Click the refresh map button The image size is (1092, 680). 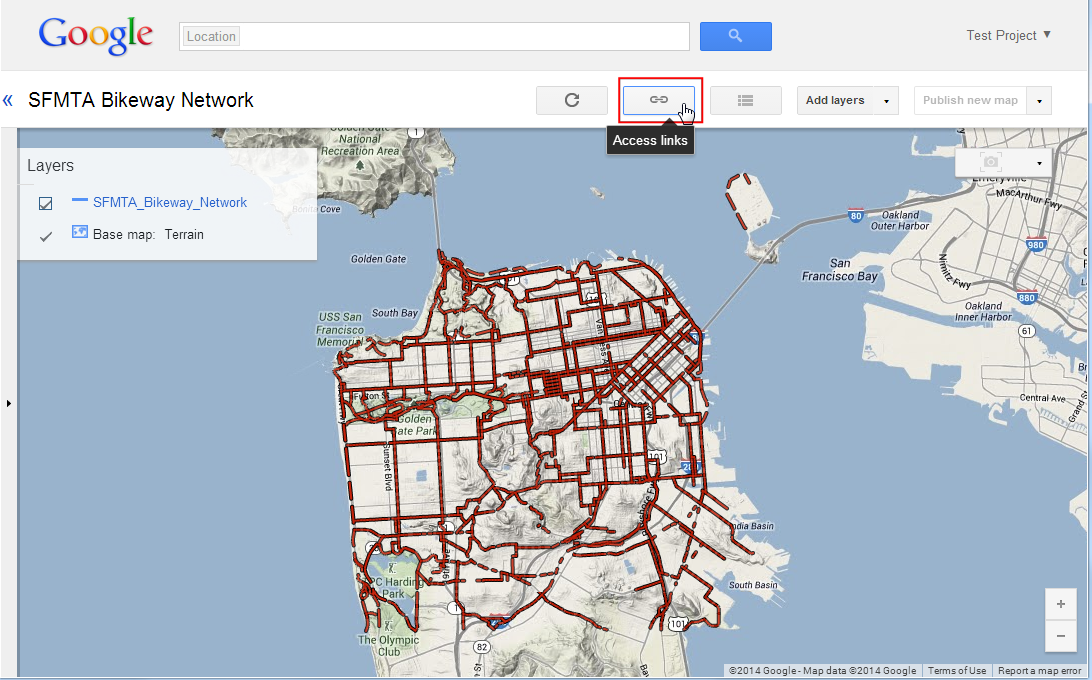572,100
